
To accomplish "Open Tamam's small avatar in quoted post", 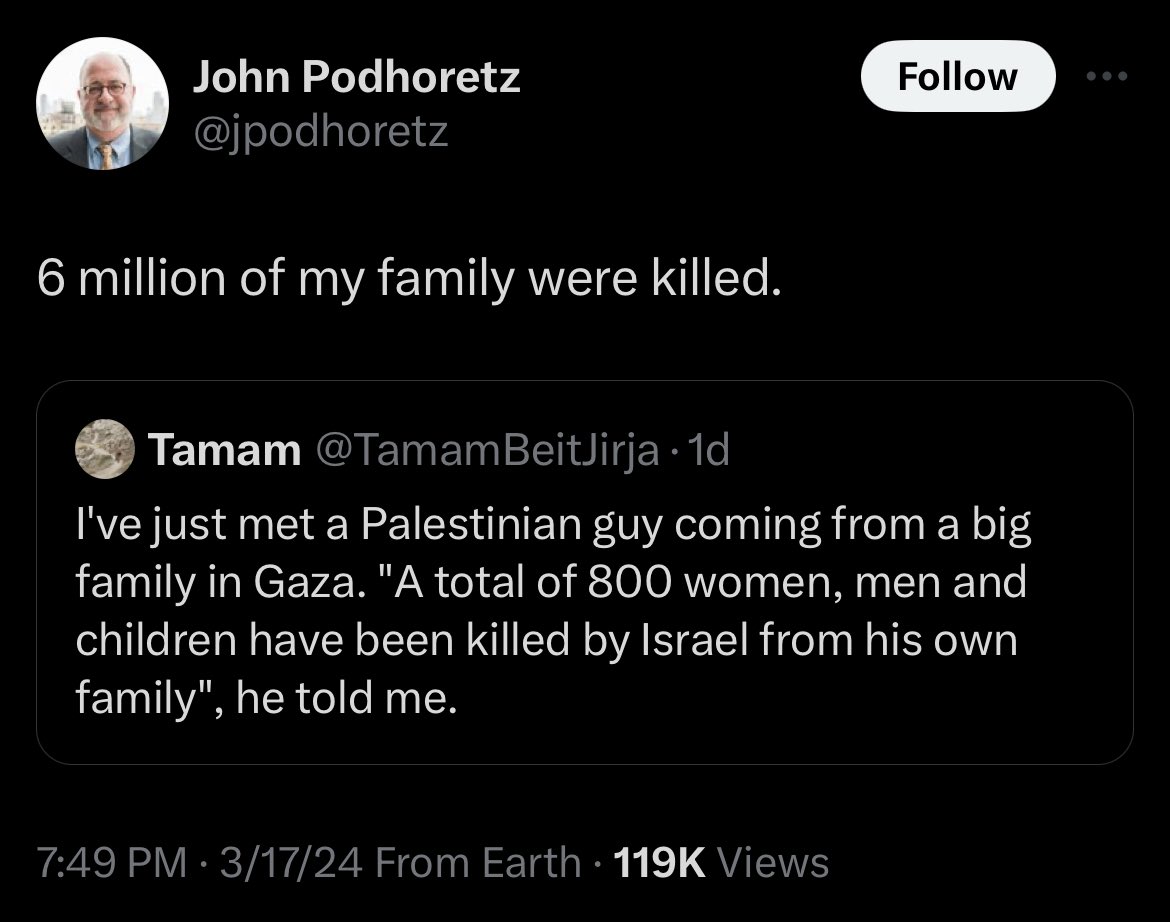I will [104, 451].
